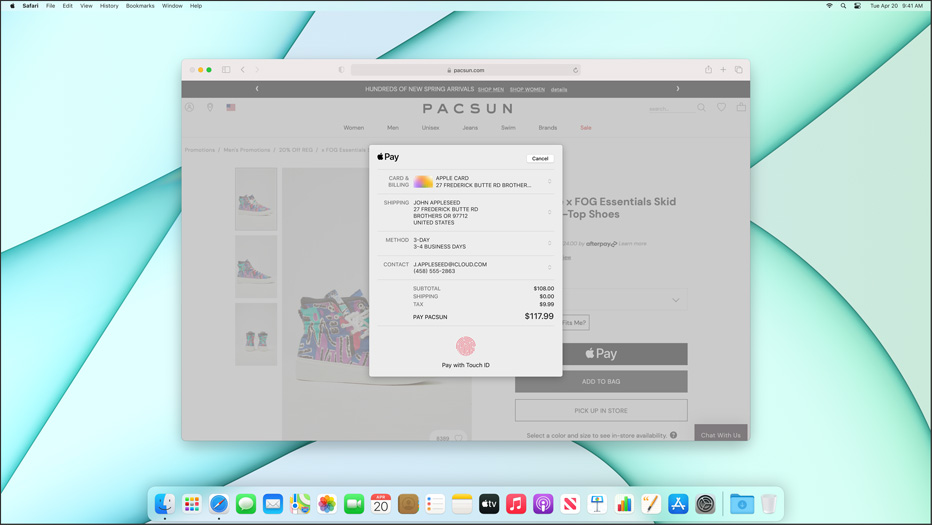The height and width of the screenshot is (525, 932).
Task: Click the SHOP WOMEN link
Action: pos(527,90)
